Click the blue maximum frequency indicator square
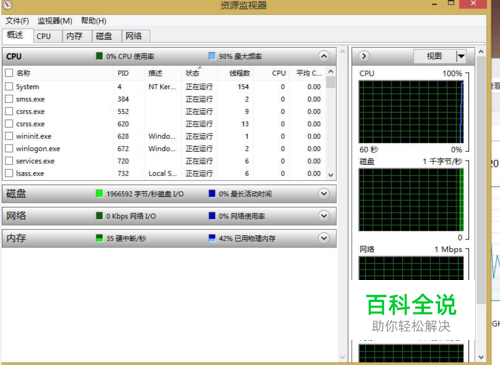Image resolution: width=500 pixels, height=365 pixels. (x=212, y=56)
